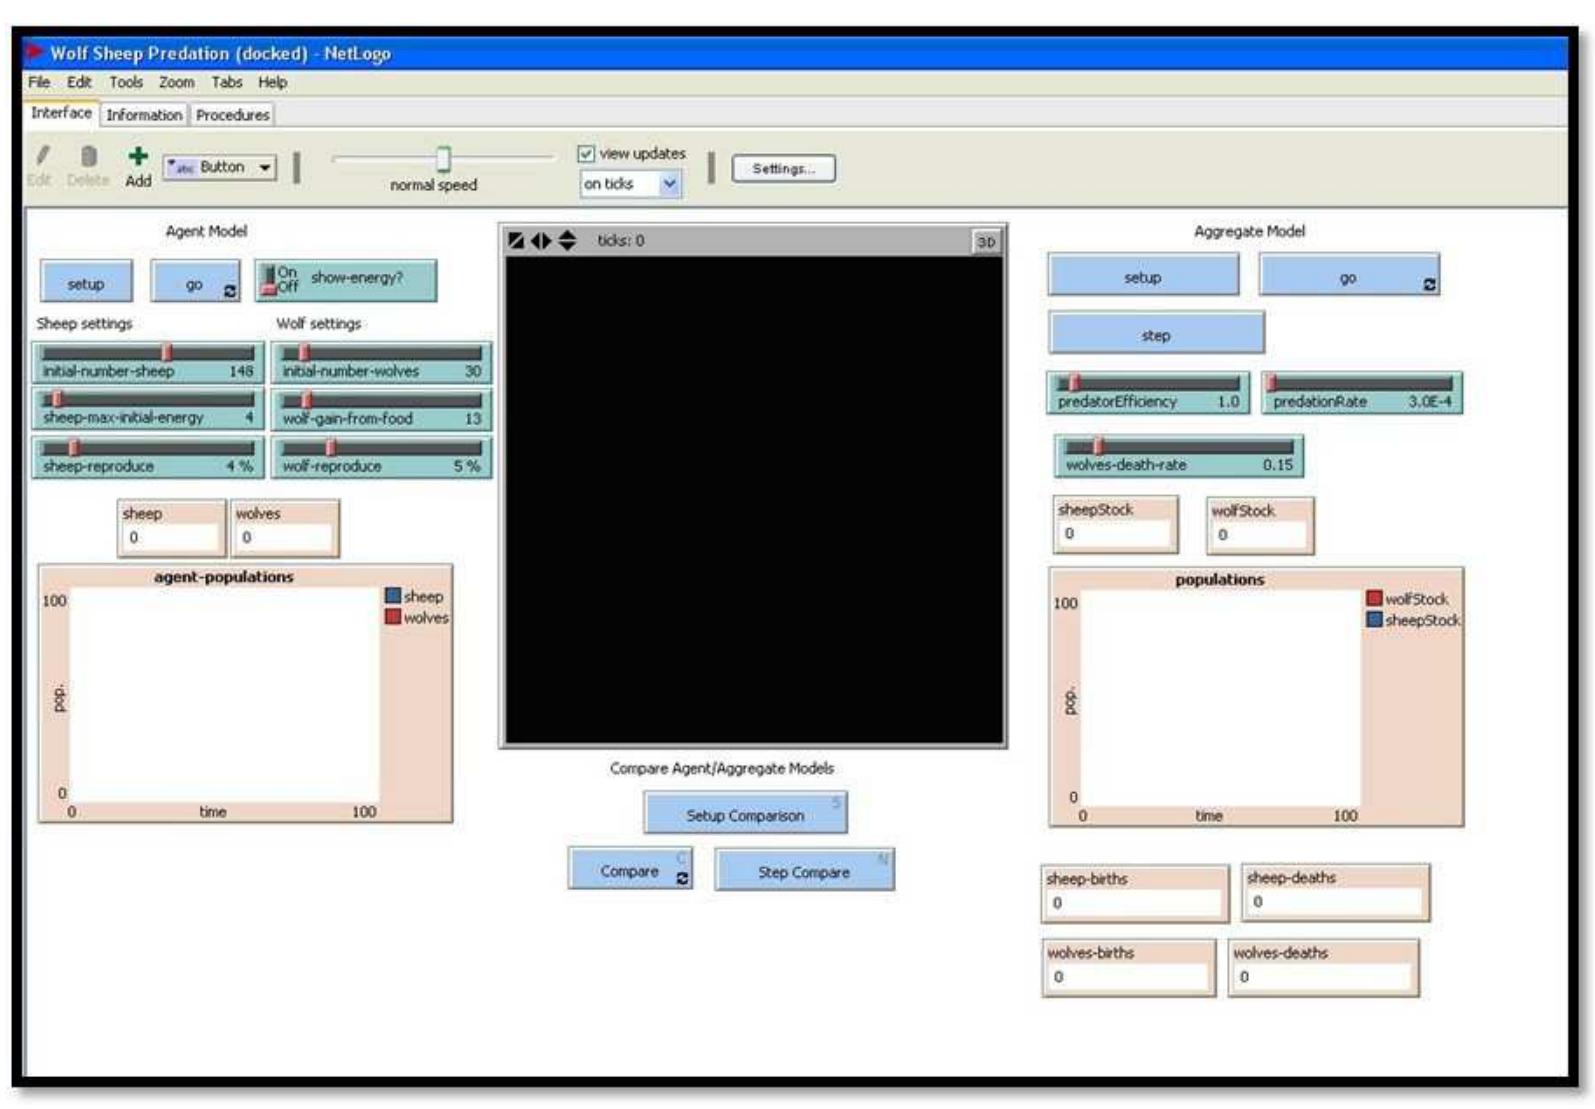The height and width of the screenshot is (1109, 1595).
Task: Click the Compare button
Action: point(630,870)
